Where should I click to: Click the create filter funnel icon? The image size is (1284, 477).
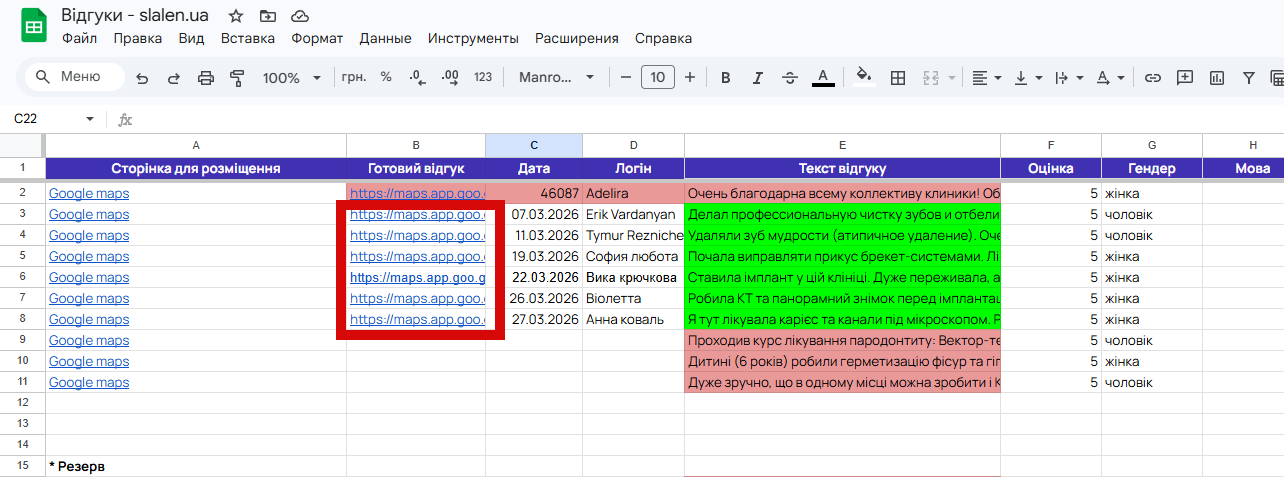click(1249, 77)
